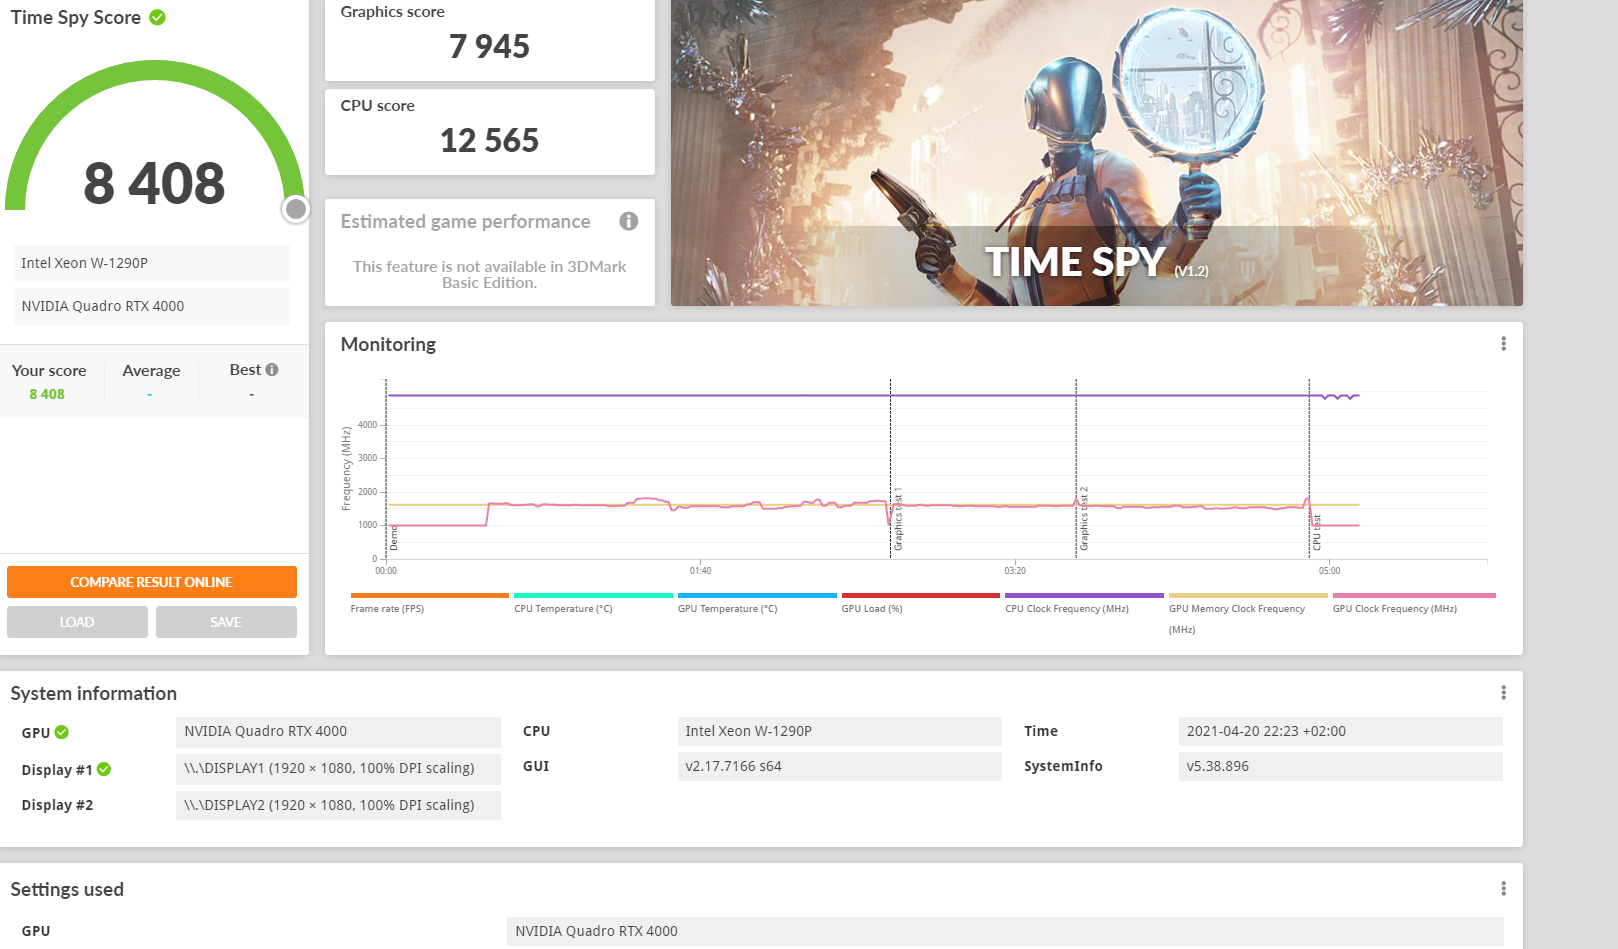Click the Time Spy banner image
Screen dimensions: 1618x949
[1096, 152]
